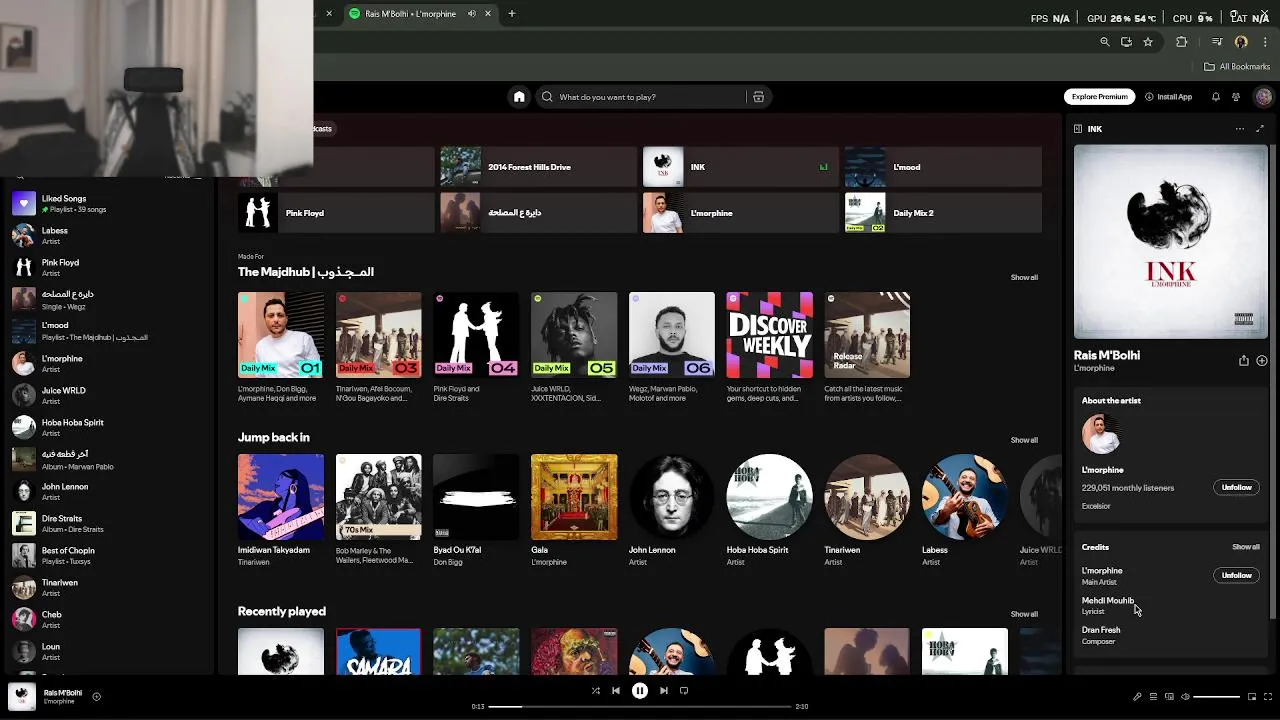The image size is (1280, 720).
Task: Open Daily Mix 05 card
Action: (x=574, y=347)
